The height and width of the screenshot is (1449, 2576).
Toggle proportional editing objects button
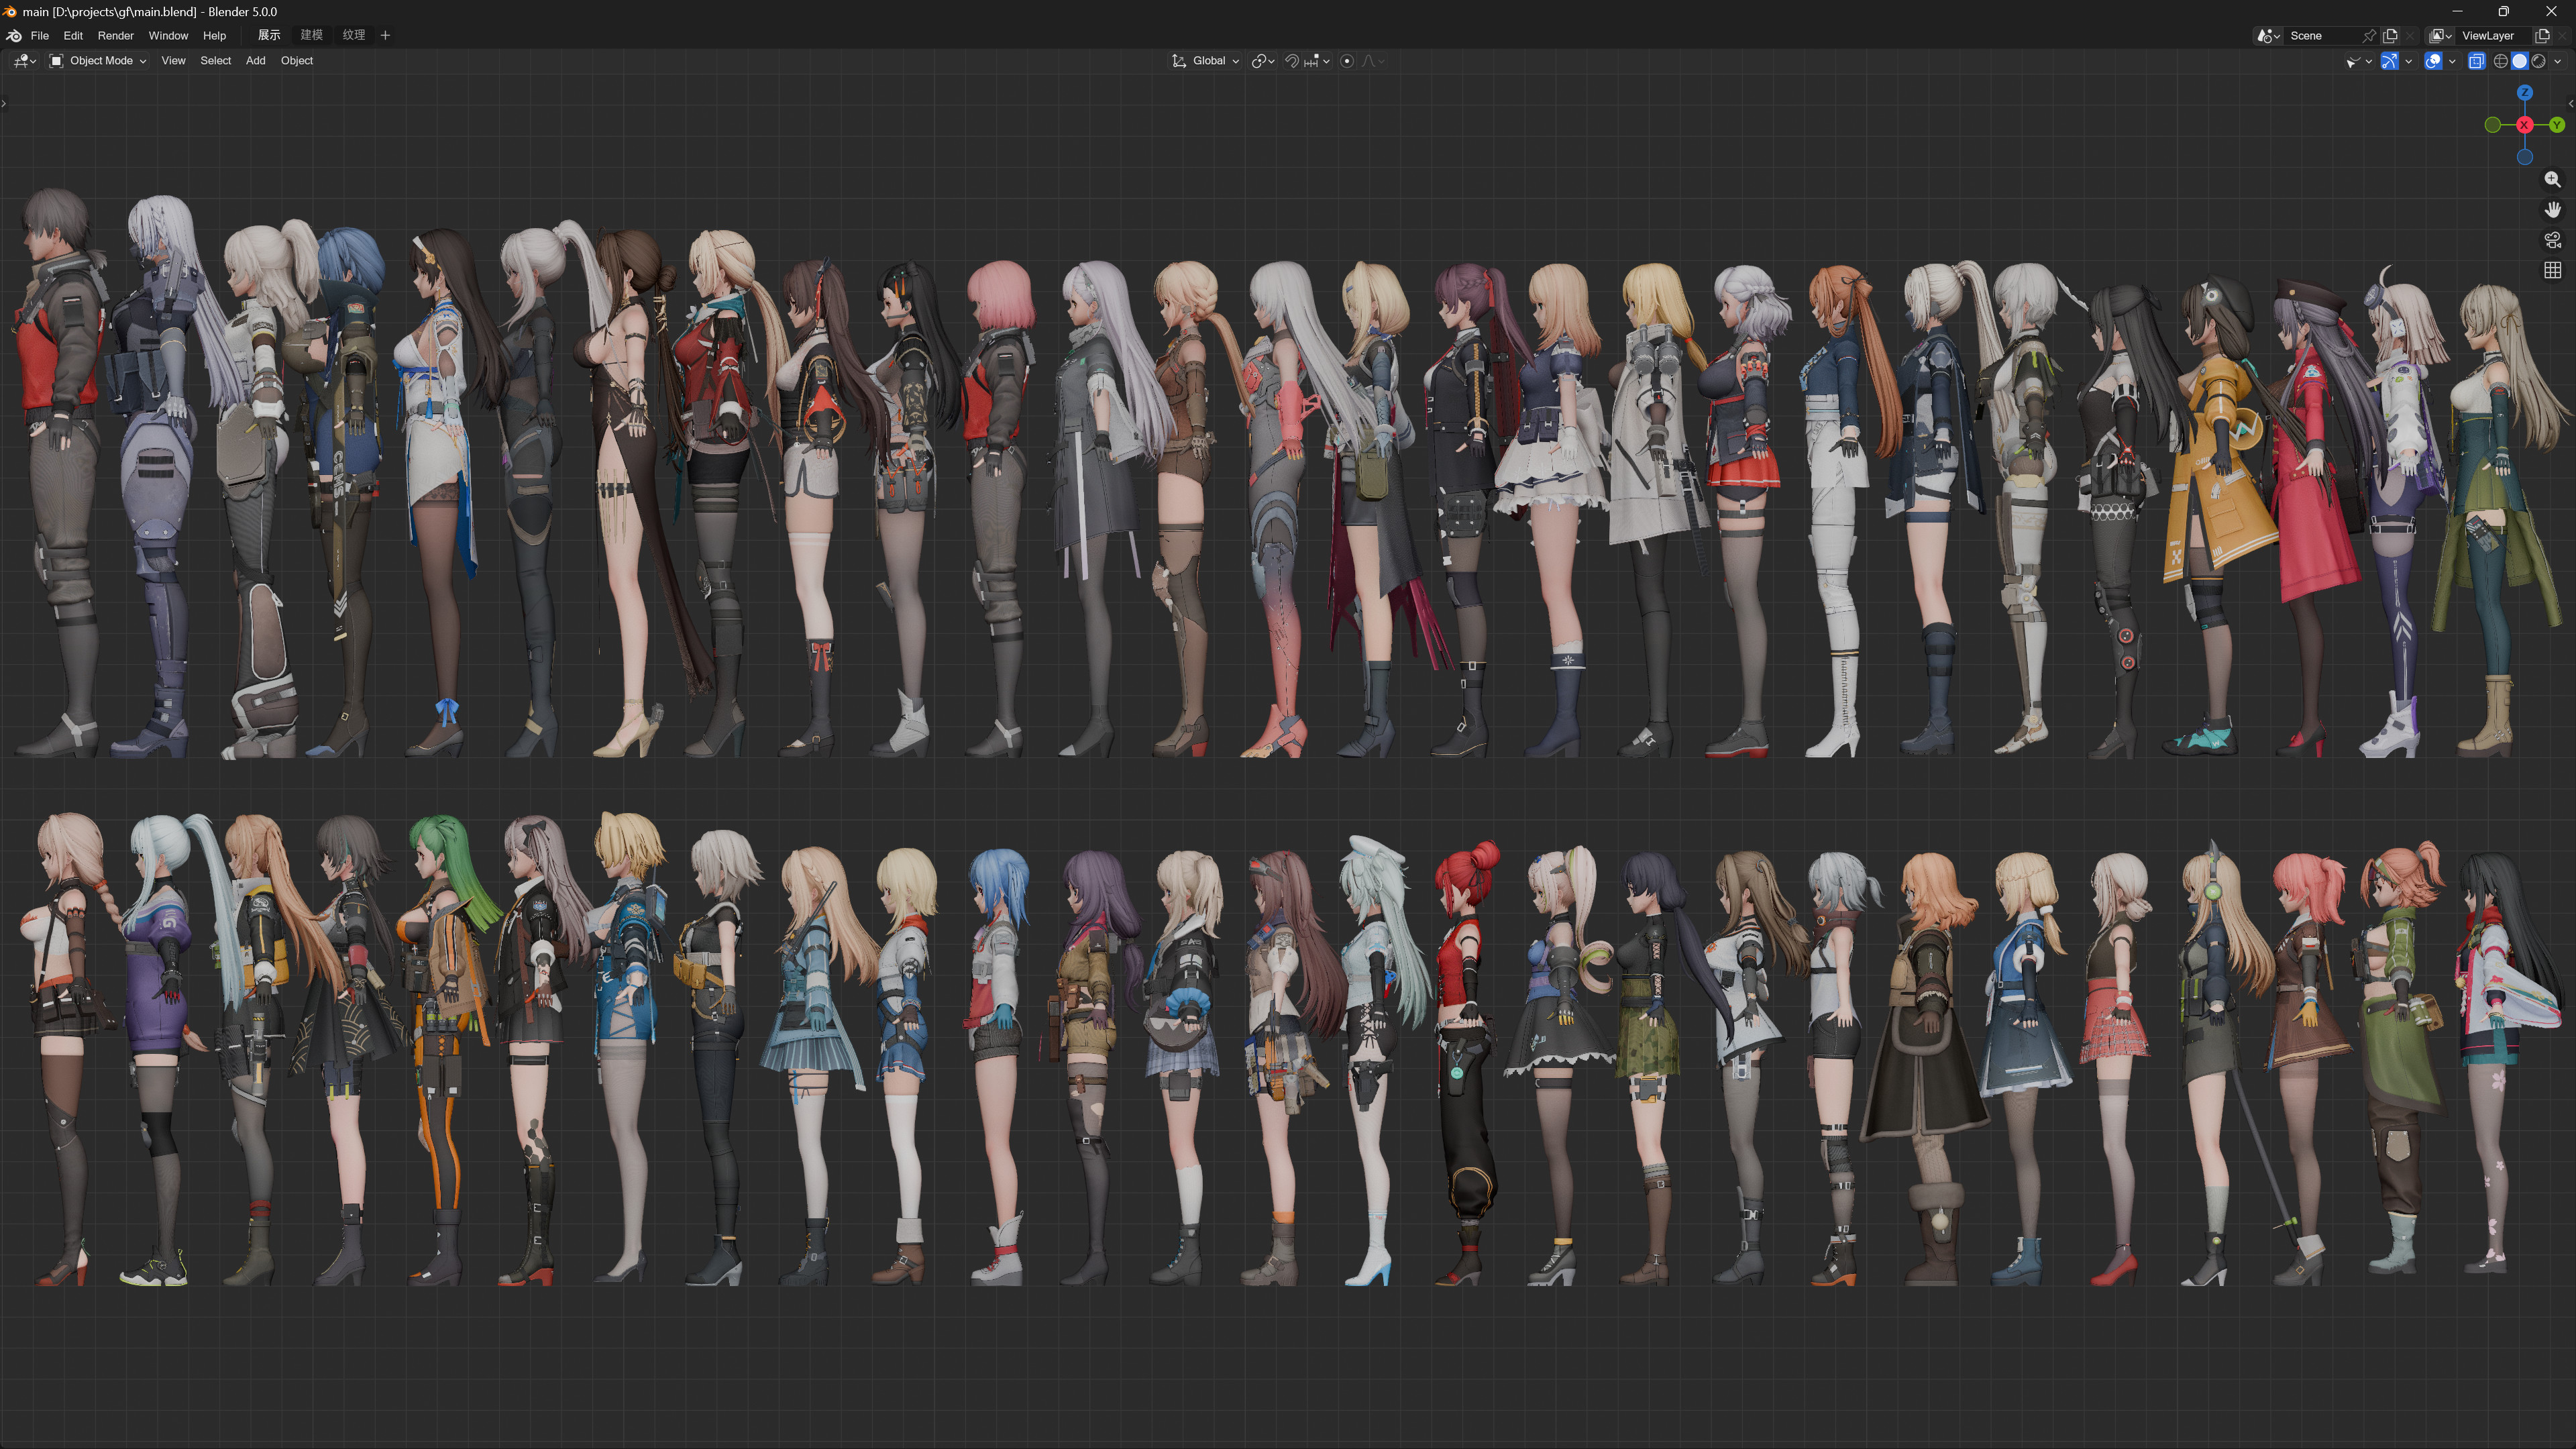(x=1347, y=61)
